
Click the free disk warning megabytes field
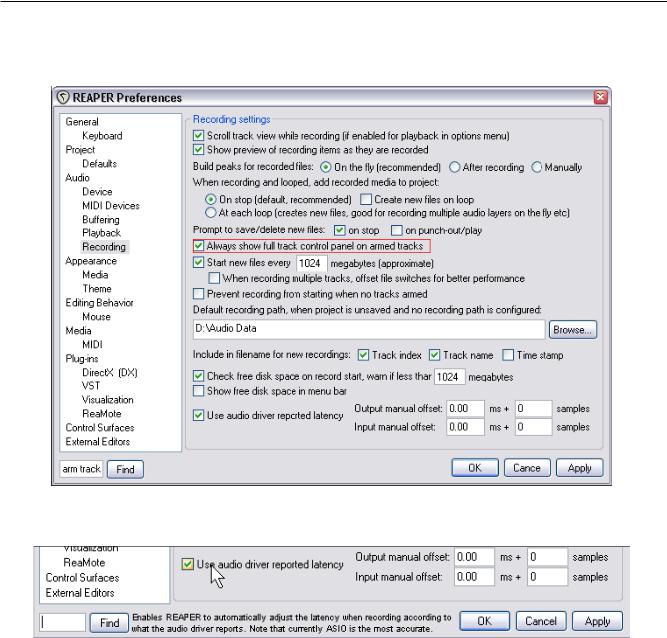[x=450, y=377]
